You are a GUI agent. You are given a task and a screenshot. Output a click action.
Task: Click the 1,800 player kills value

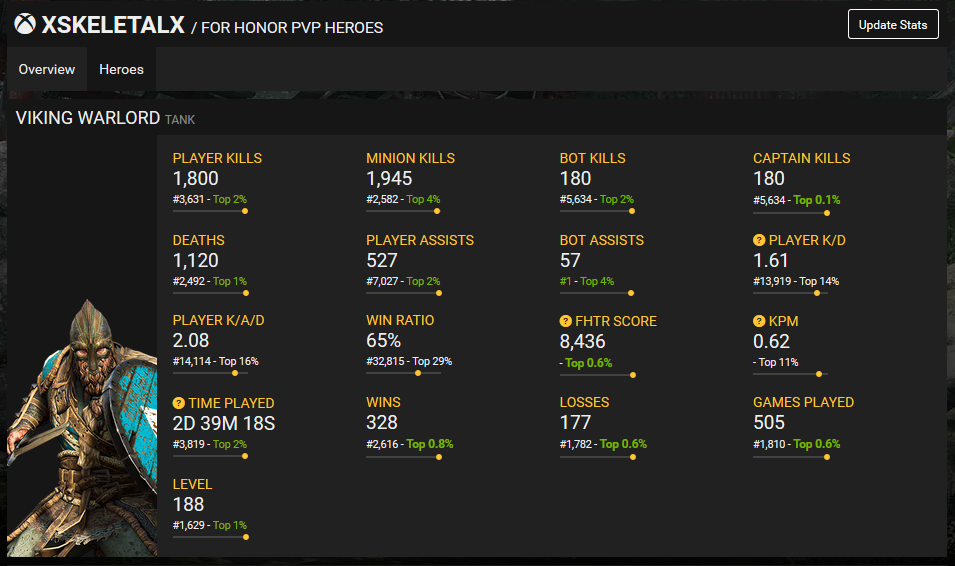[196, 179]
